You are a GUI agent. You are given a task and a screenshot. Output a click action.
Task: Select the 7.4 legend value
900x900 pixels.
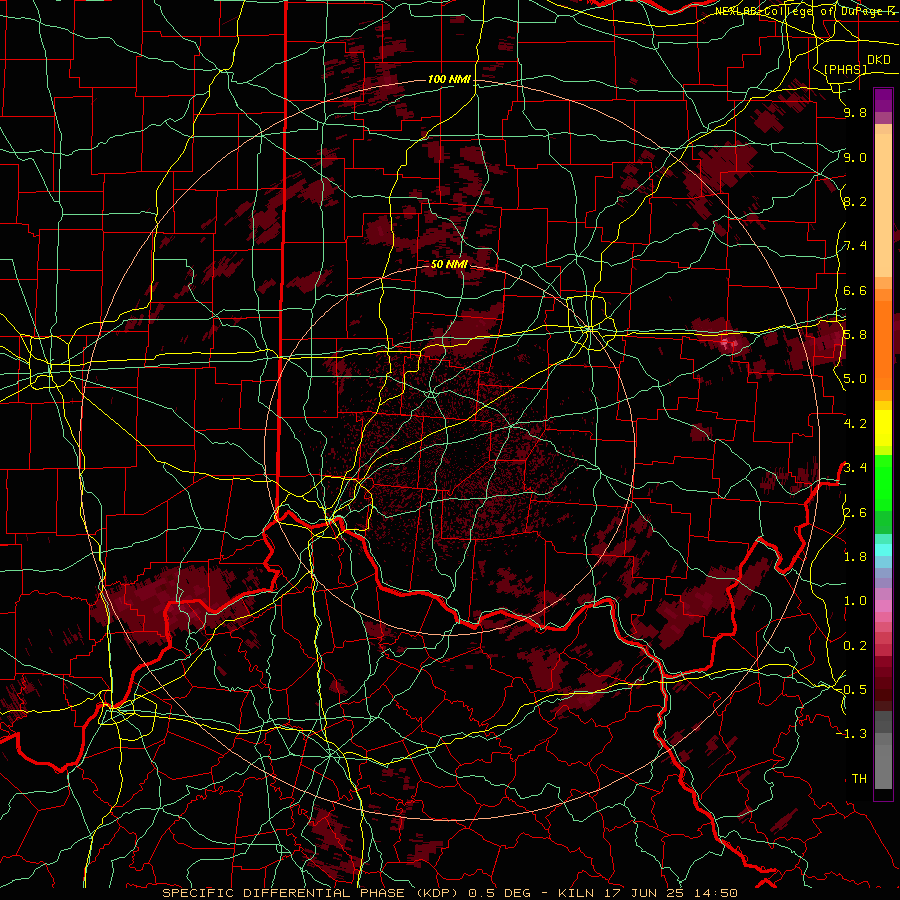click(x=855, y=246)
